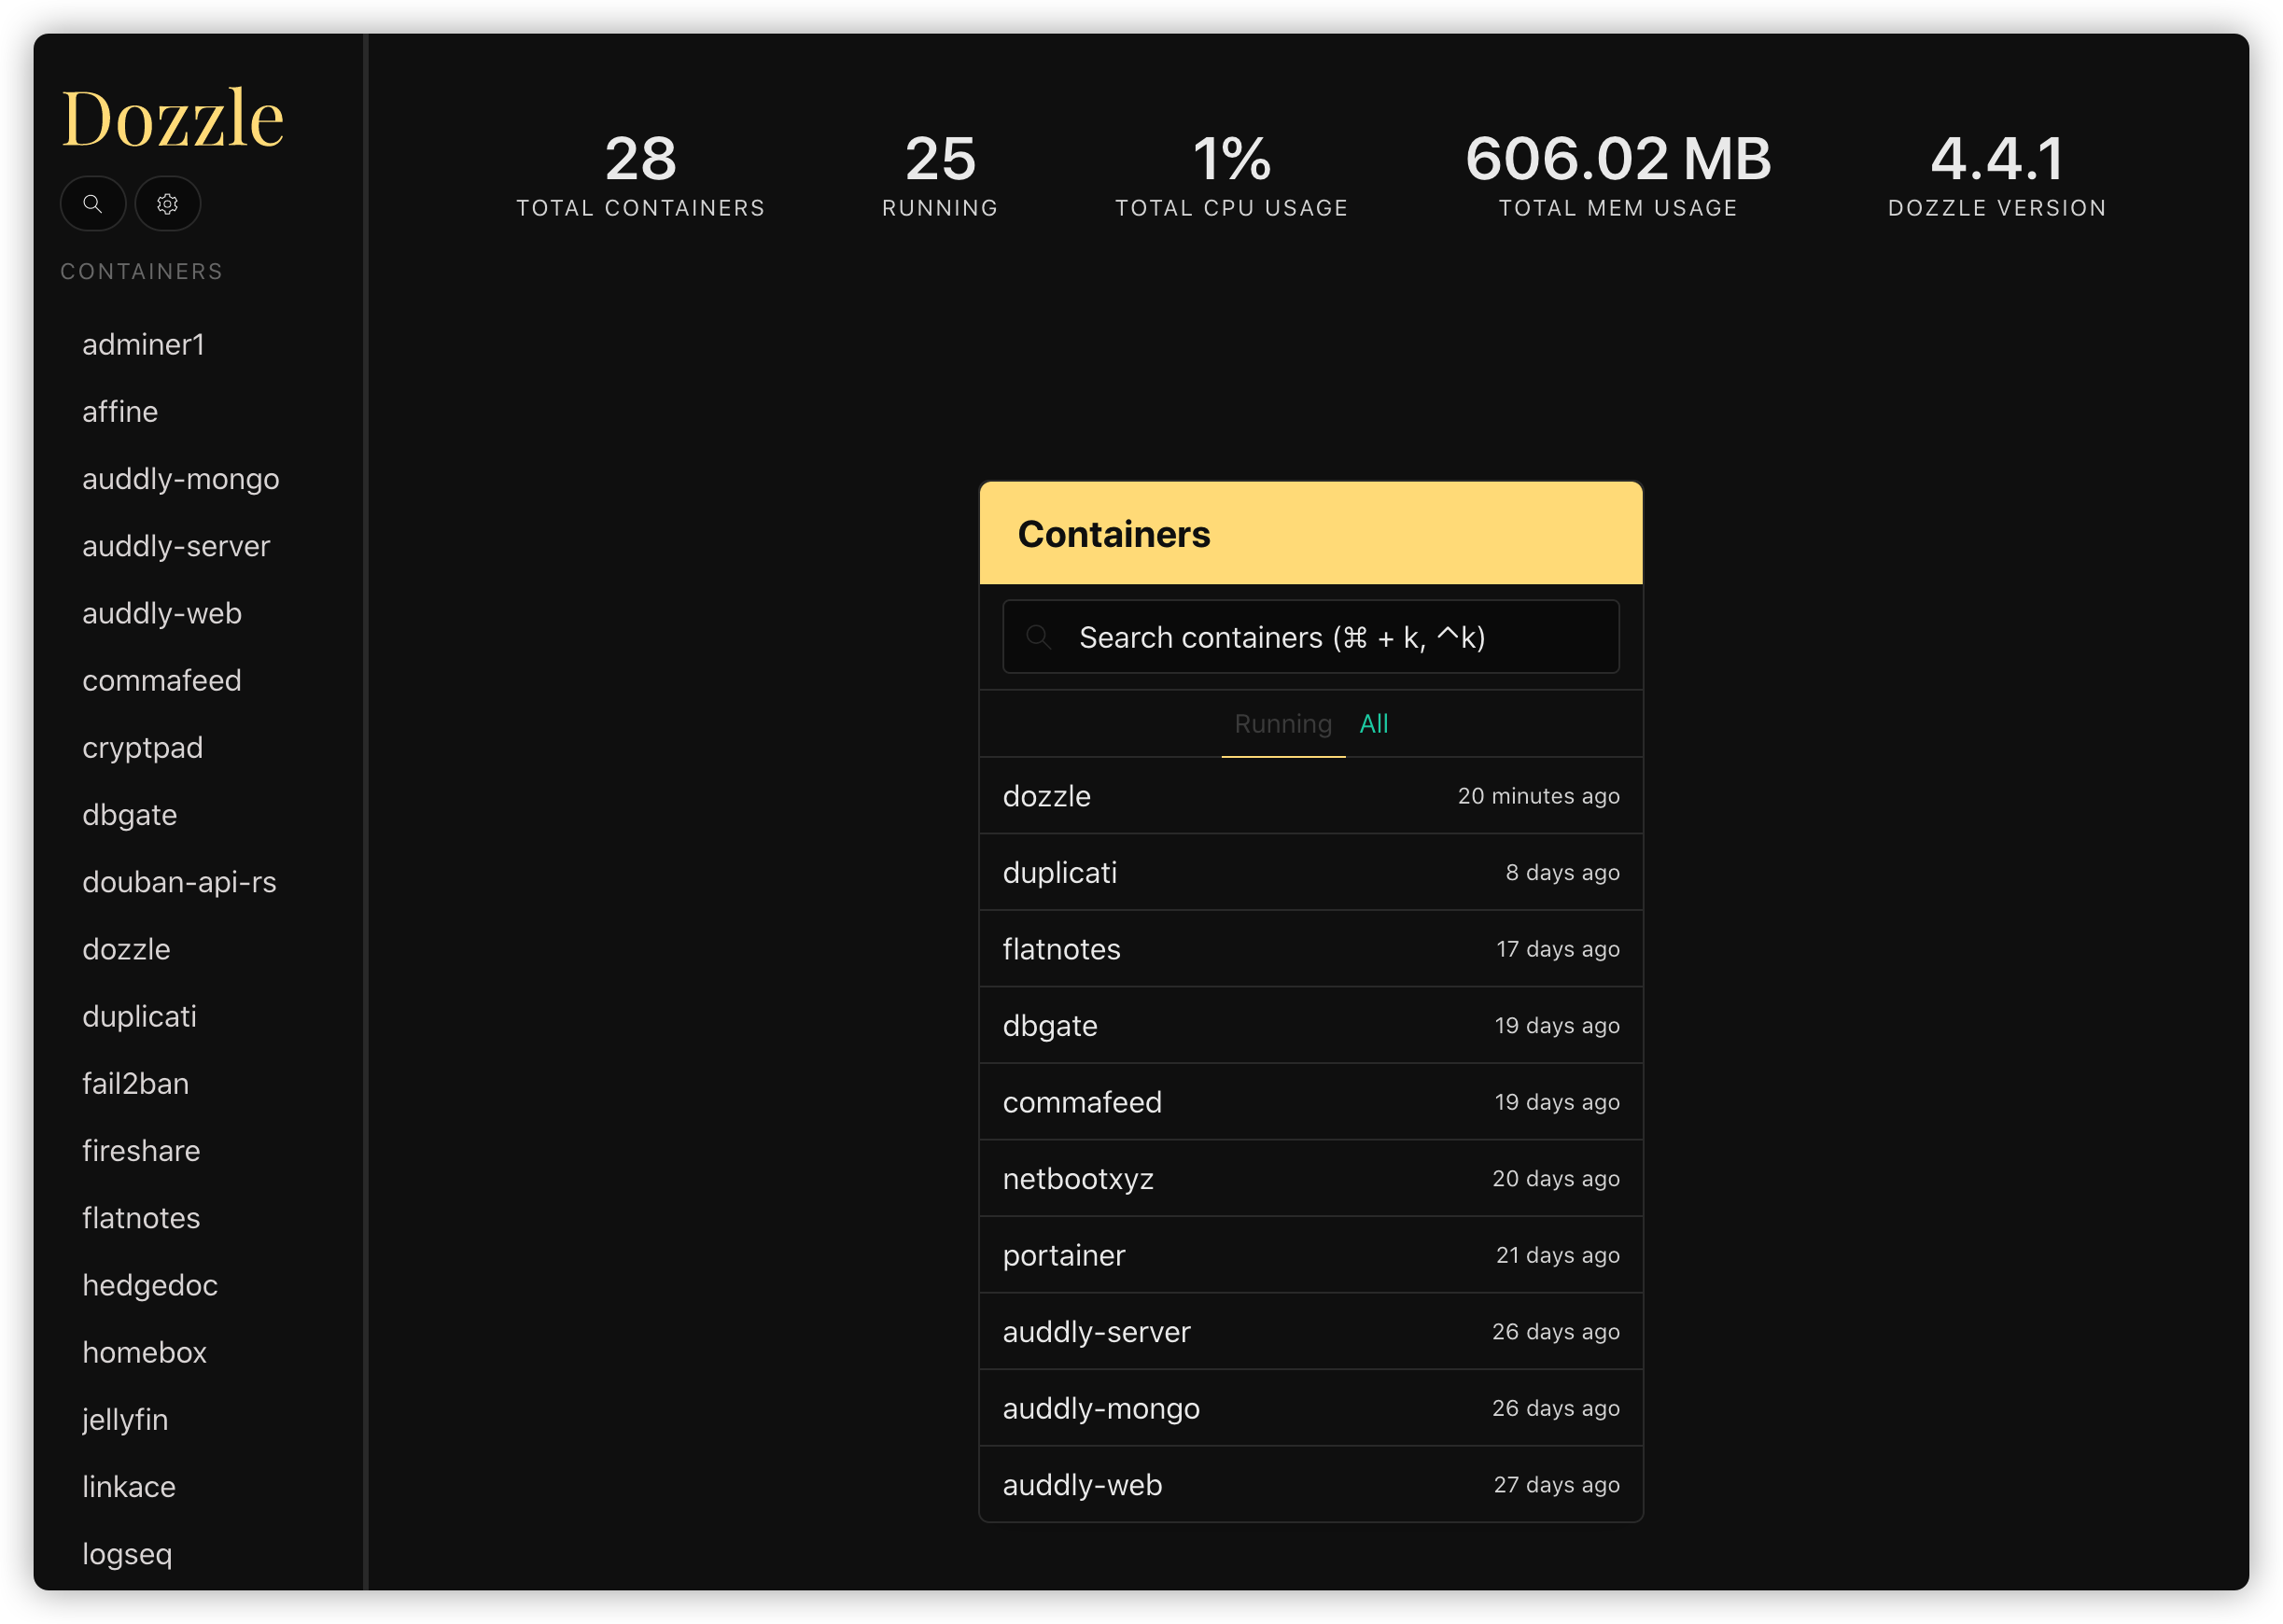Select duplicati in the sidebar list
Viewport: 2283px width, 1624px height.
[140, 1016]
